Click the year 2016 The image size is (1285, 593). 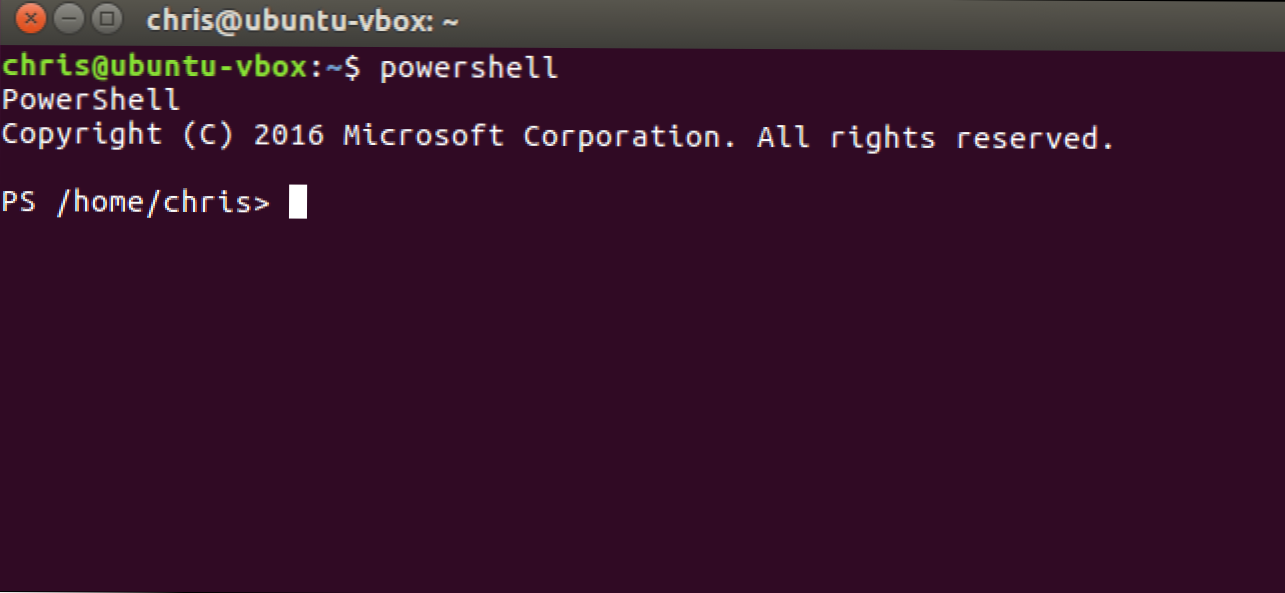pos(289,135)
